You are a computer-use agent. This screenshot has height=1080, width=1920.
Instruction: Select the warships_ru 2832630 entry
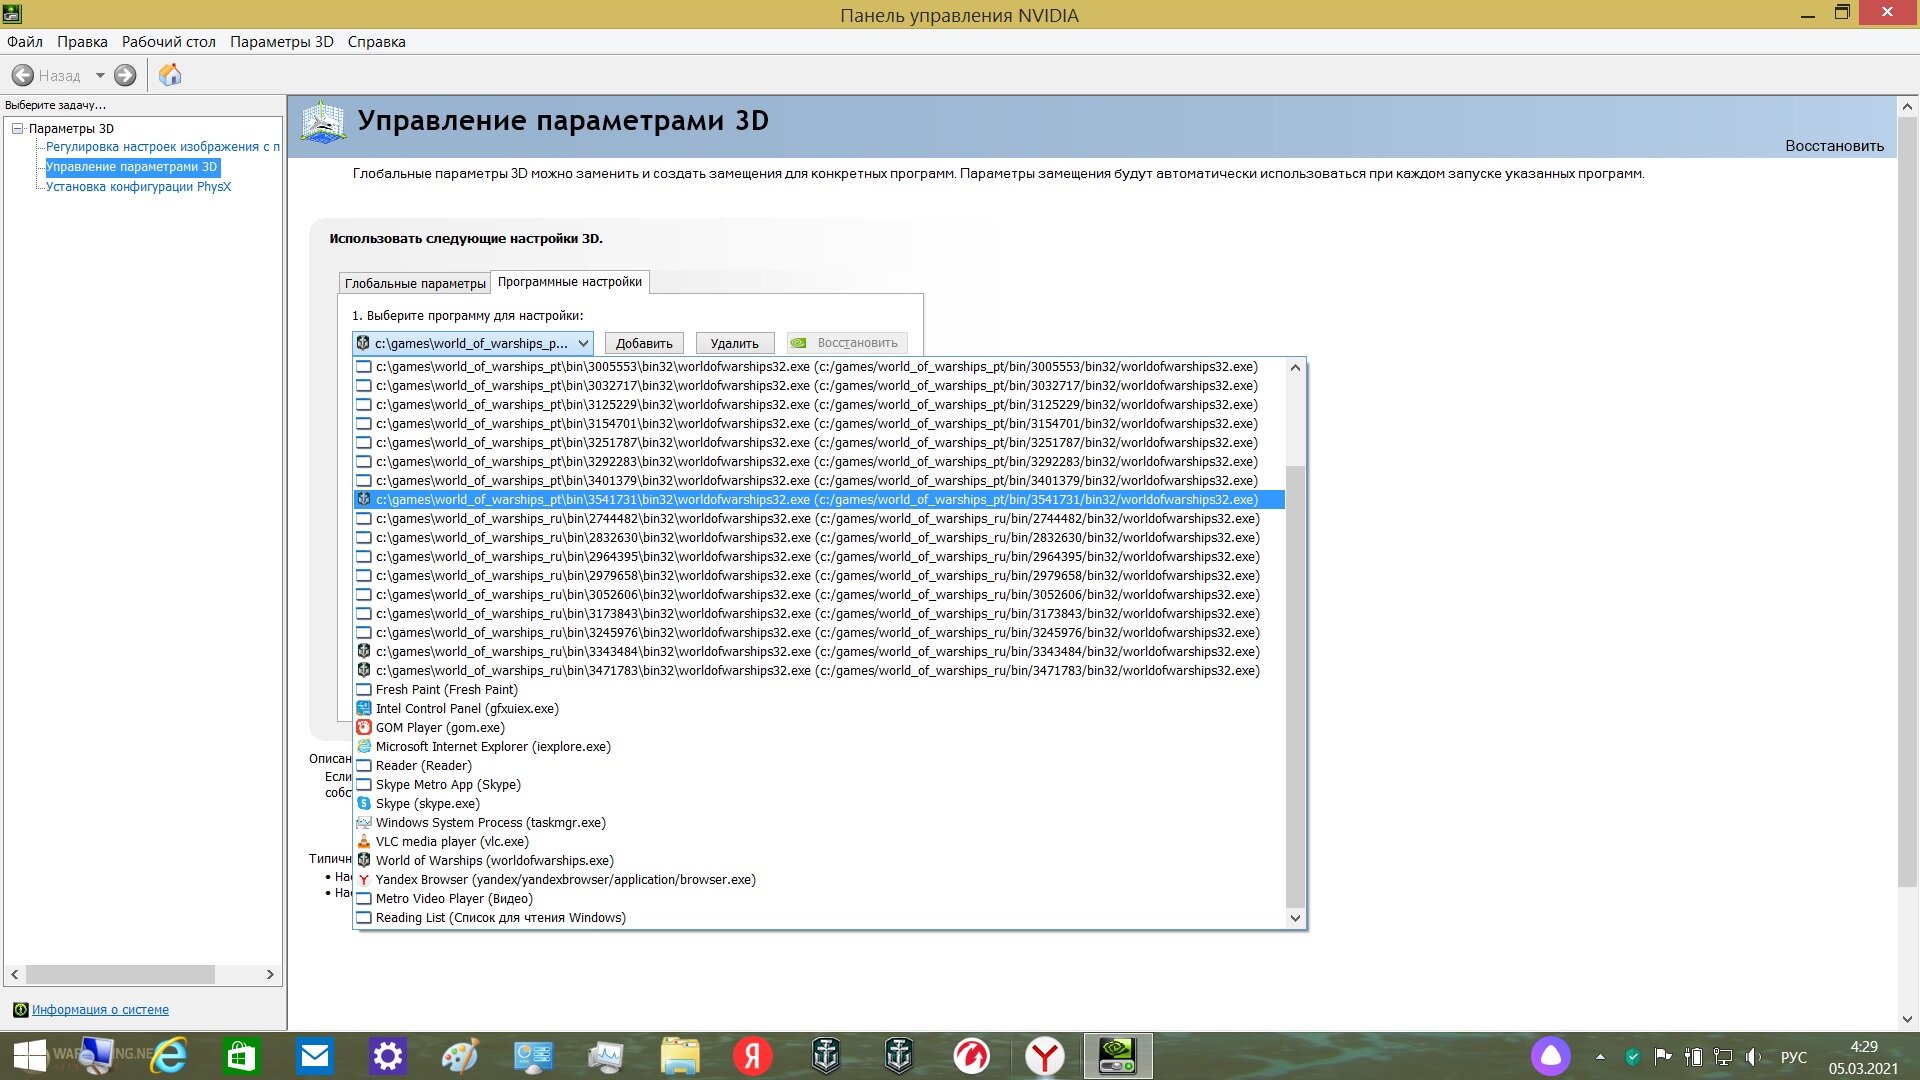(820, 538)
